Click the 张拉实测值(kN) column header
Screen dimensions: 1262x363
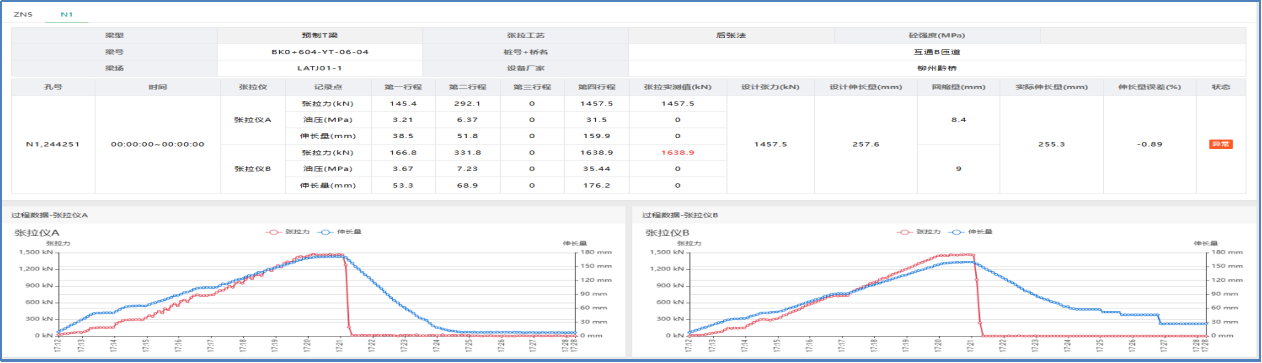[x=677, y=87]
